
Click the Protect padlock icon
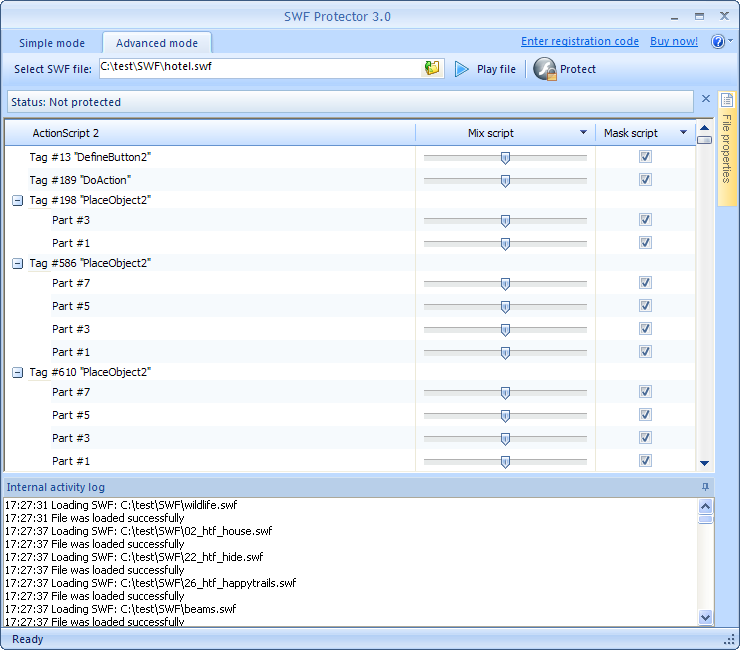click(544, 69)
